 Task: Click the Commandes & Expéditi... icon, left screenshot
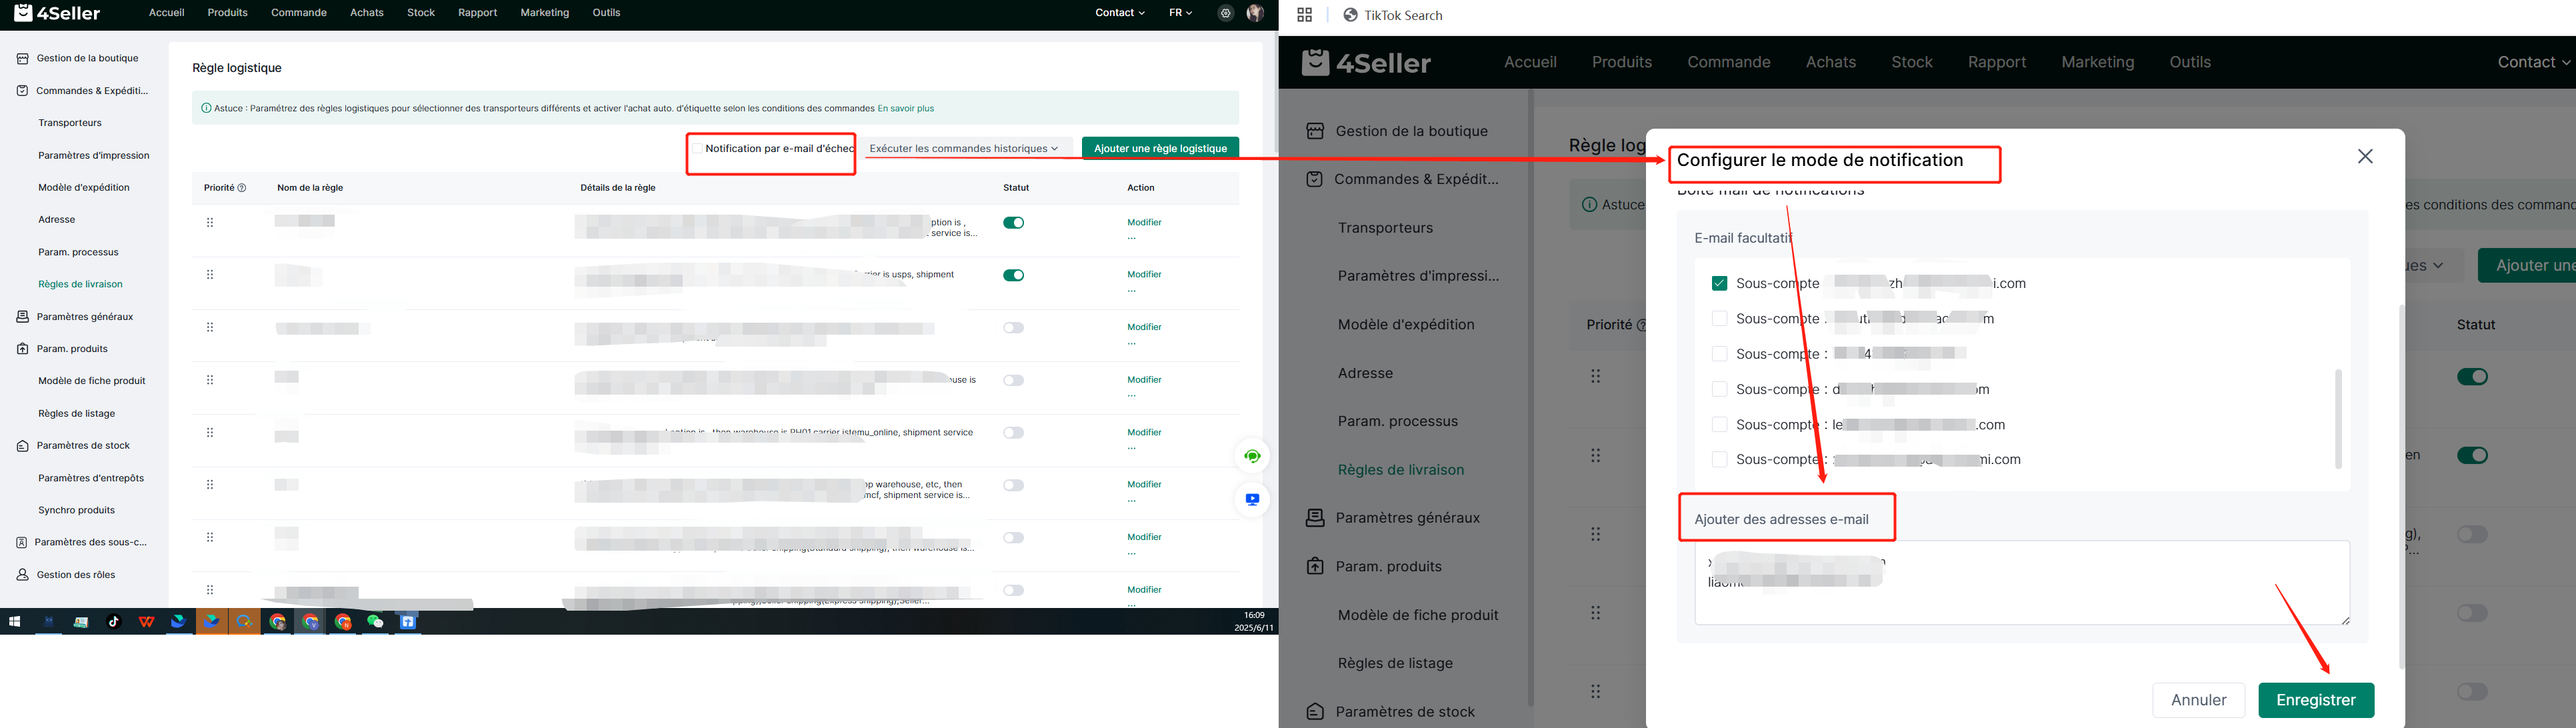click(x=23, y=91)
